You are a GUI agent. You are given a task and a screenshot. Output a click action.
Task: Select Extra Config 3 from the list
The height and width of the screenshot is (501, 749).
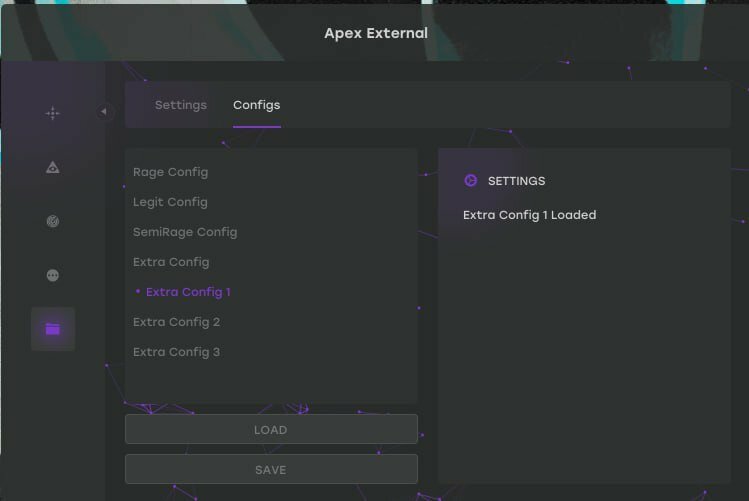(176, 352)
